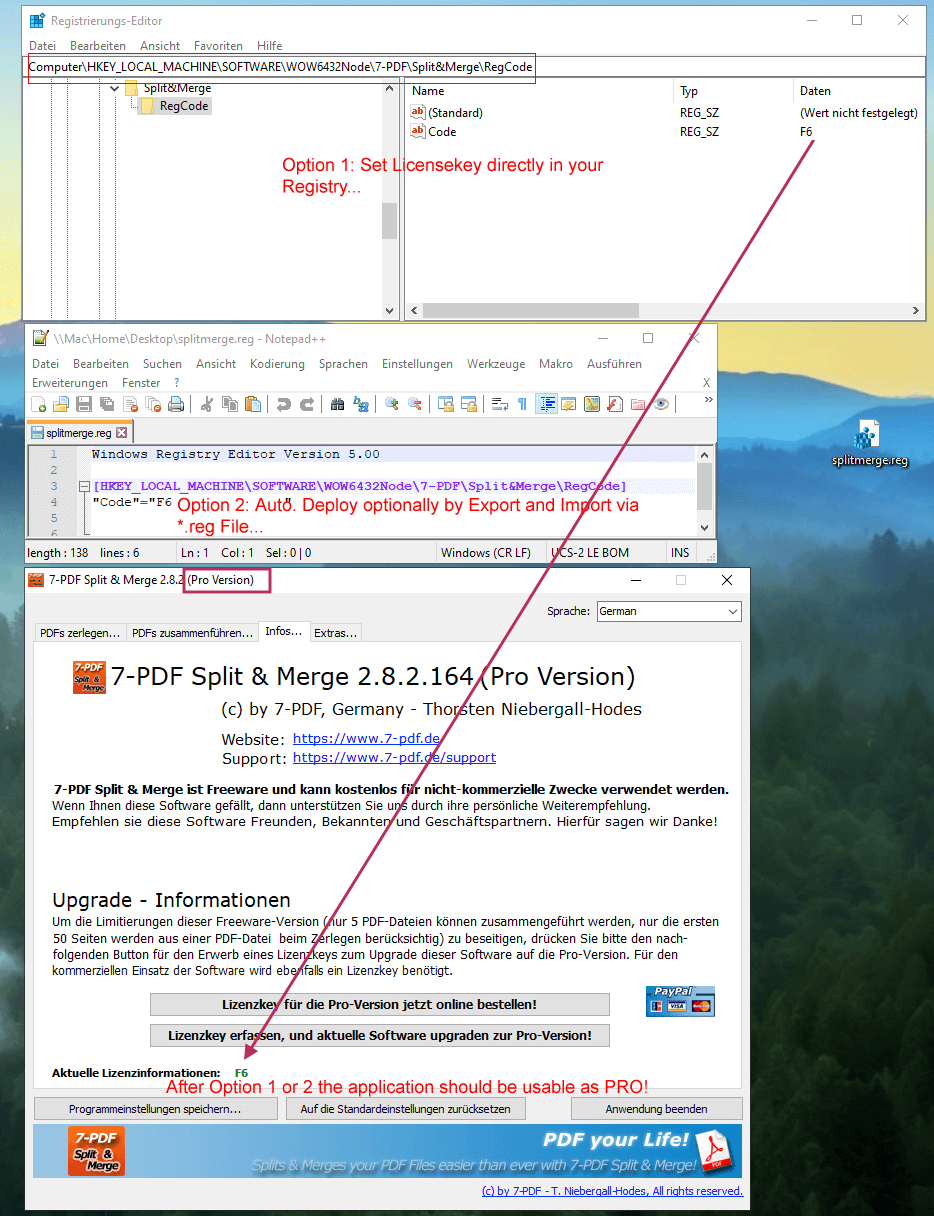Switch to PDFs zusammenführen tab
The image size is (934, 1216).
tap(192, 633)
